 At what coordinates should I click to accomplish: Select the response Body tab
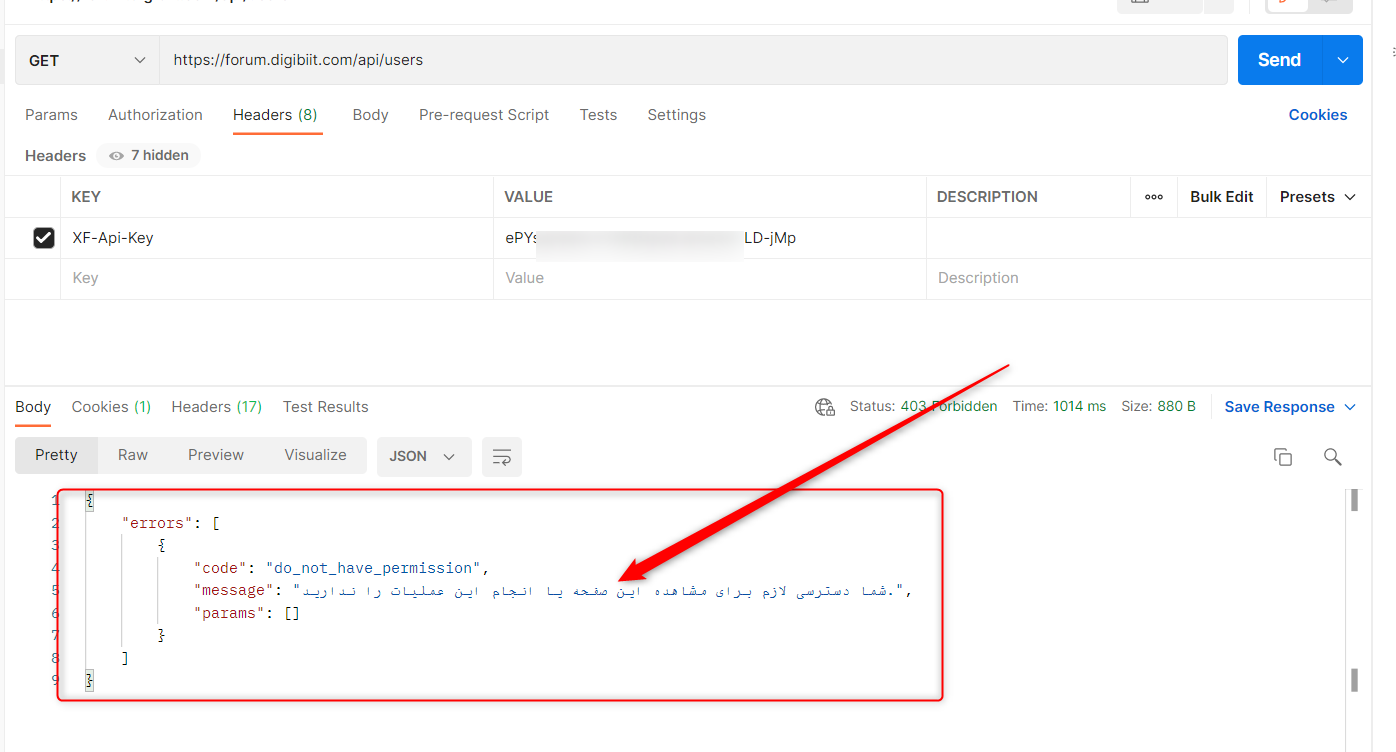point(33,407)
